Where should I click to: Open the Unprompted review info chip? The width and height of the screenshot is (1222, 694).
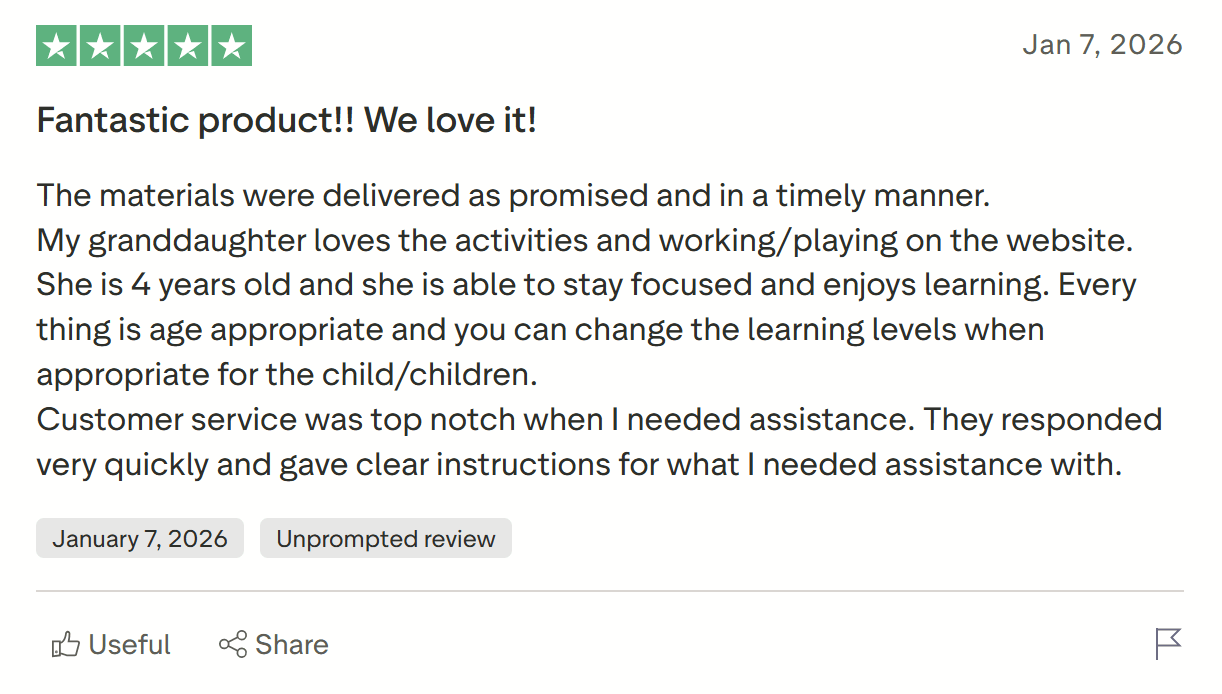click(385, 538)
